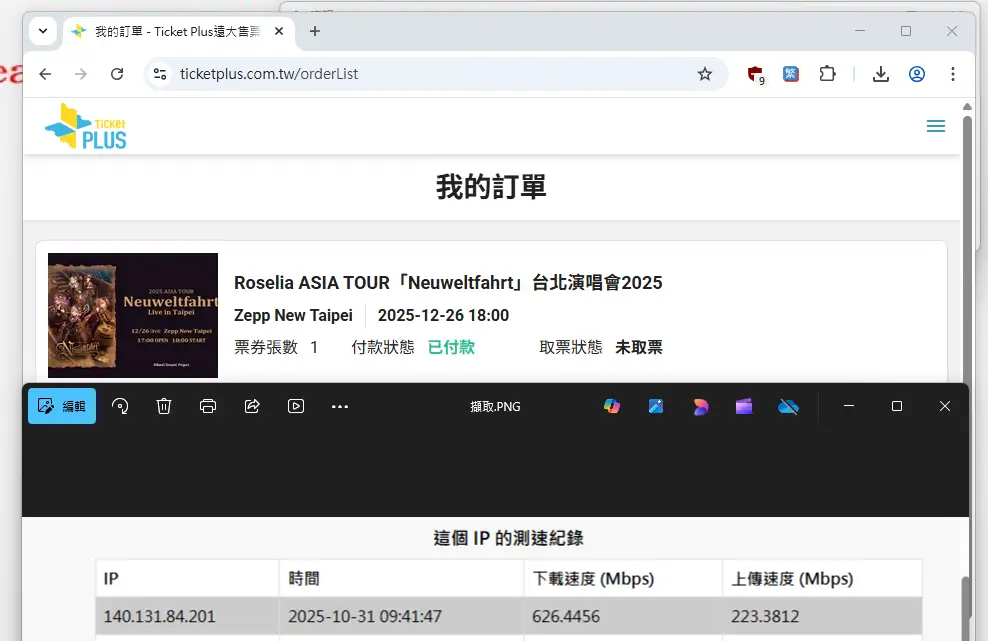Open Chrome extensions puzzle icon
The height and width of the screenshot is (641, 988).
(827, 74)
